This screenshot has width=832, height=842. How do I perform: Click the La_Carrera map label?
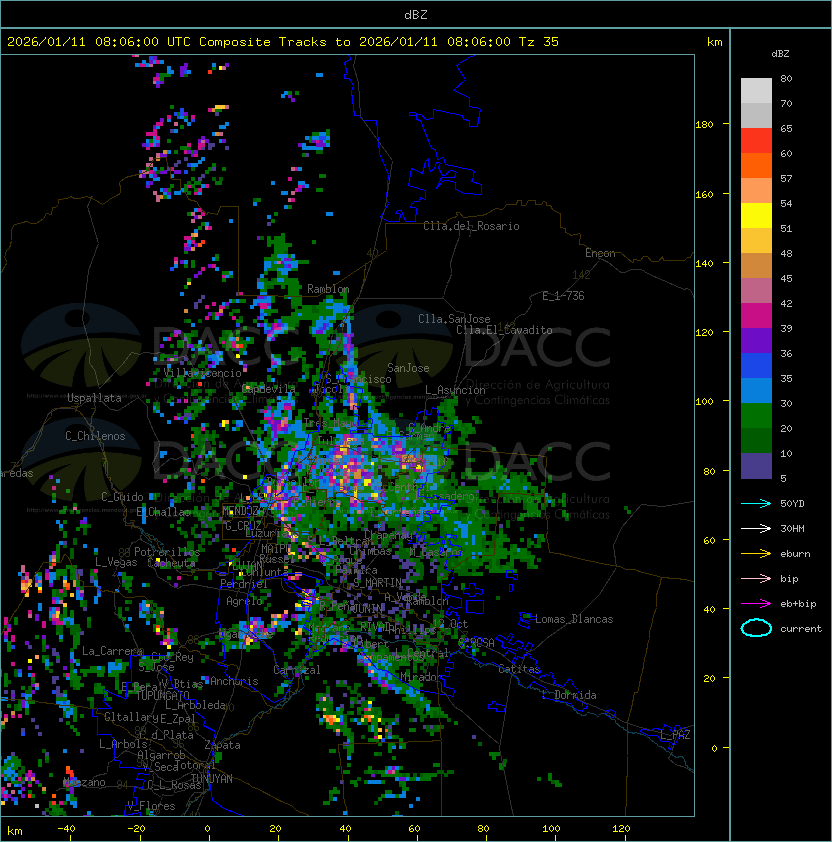(112, 651)
